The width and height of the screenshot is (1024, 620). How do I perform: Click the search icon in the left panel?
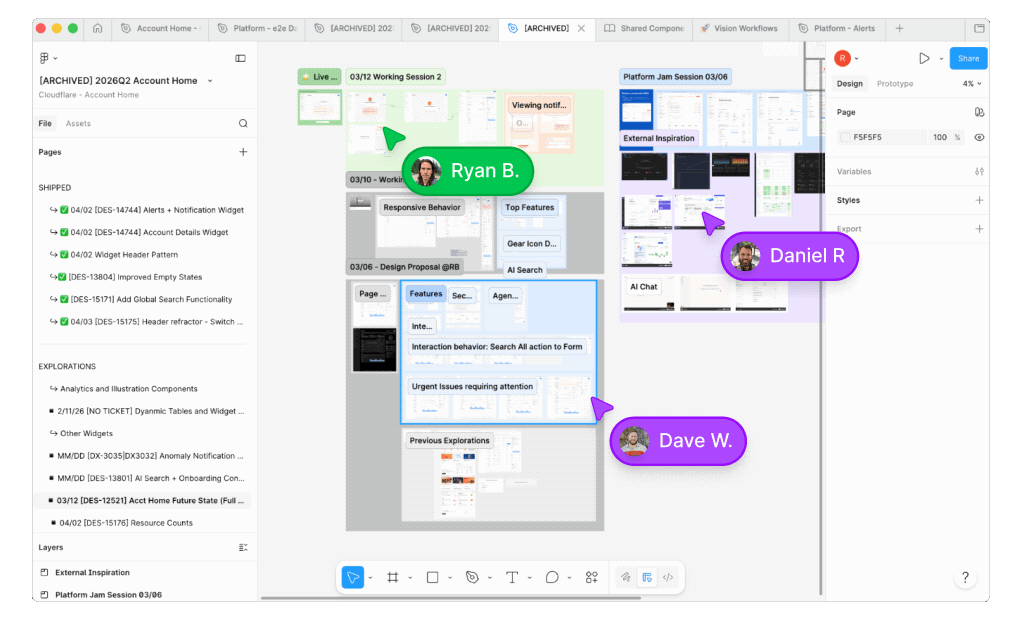pyautogui.click(x=243, y=123)
